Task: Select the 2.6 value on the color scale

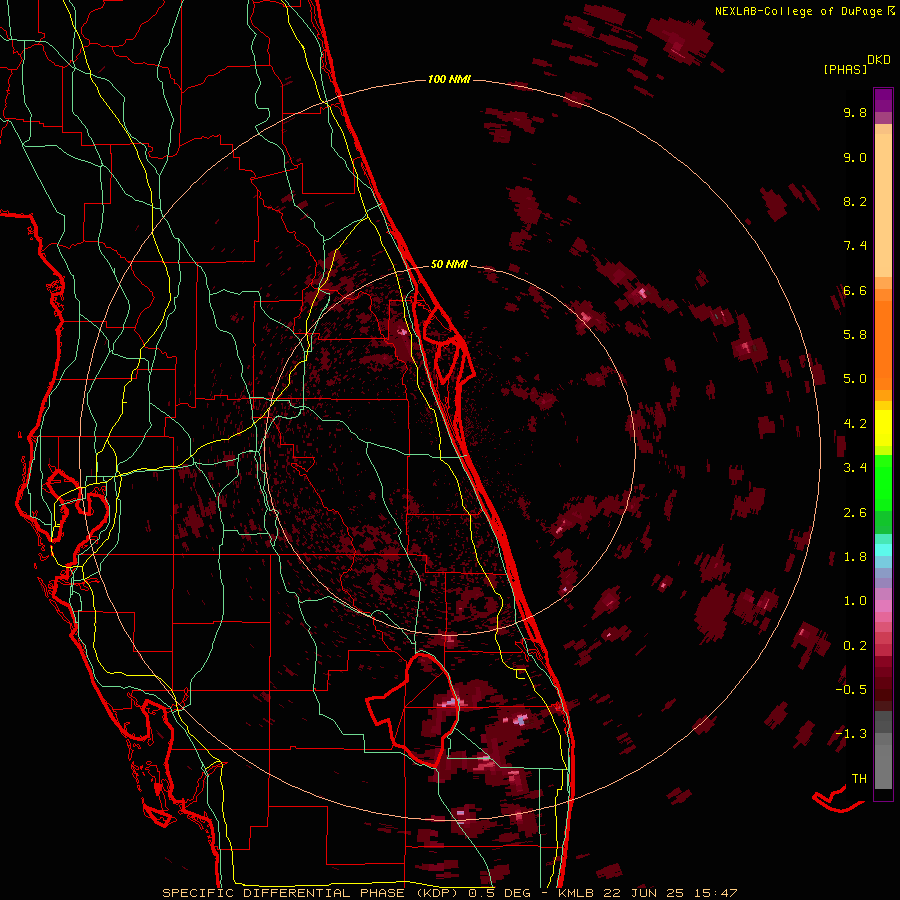Action: point(855,513)
